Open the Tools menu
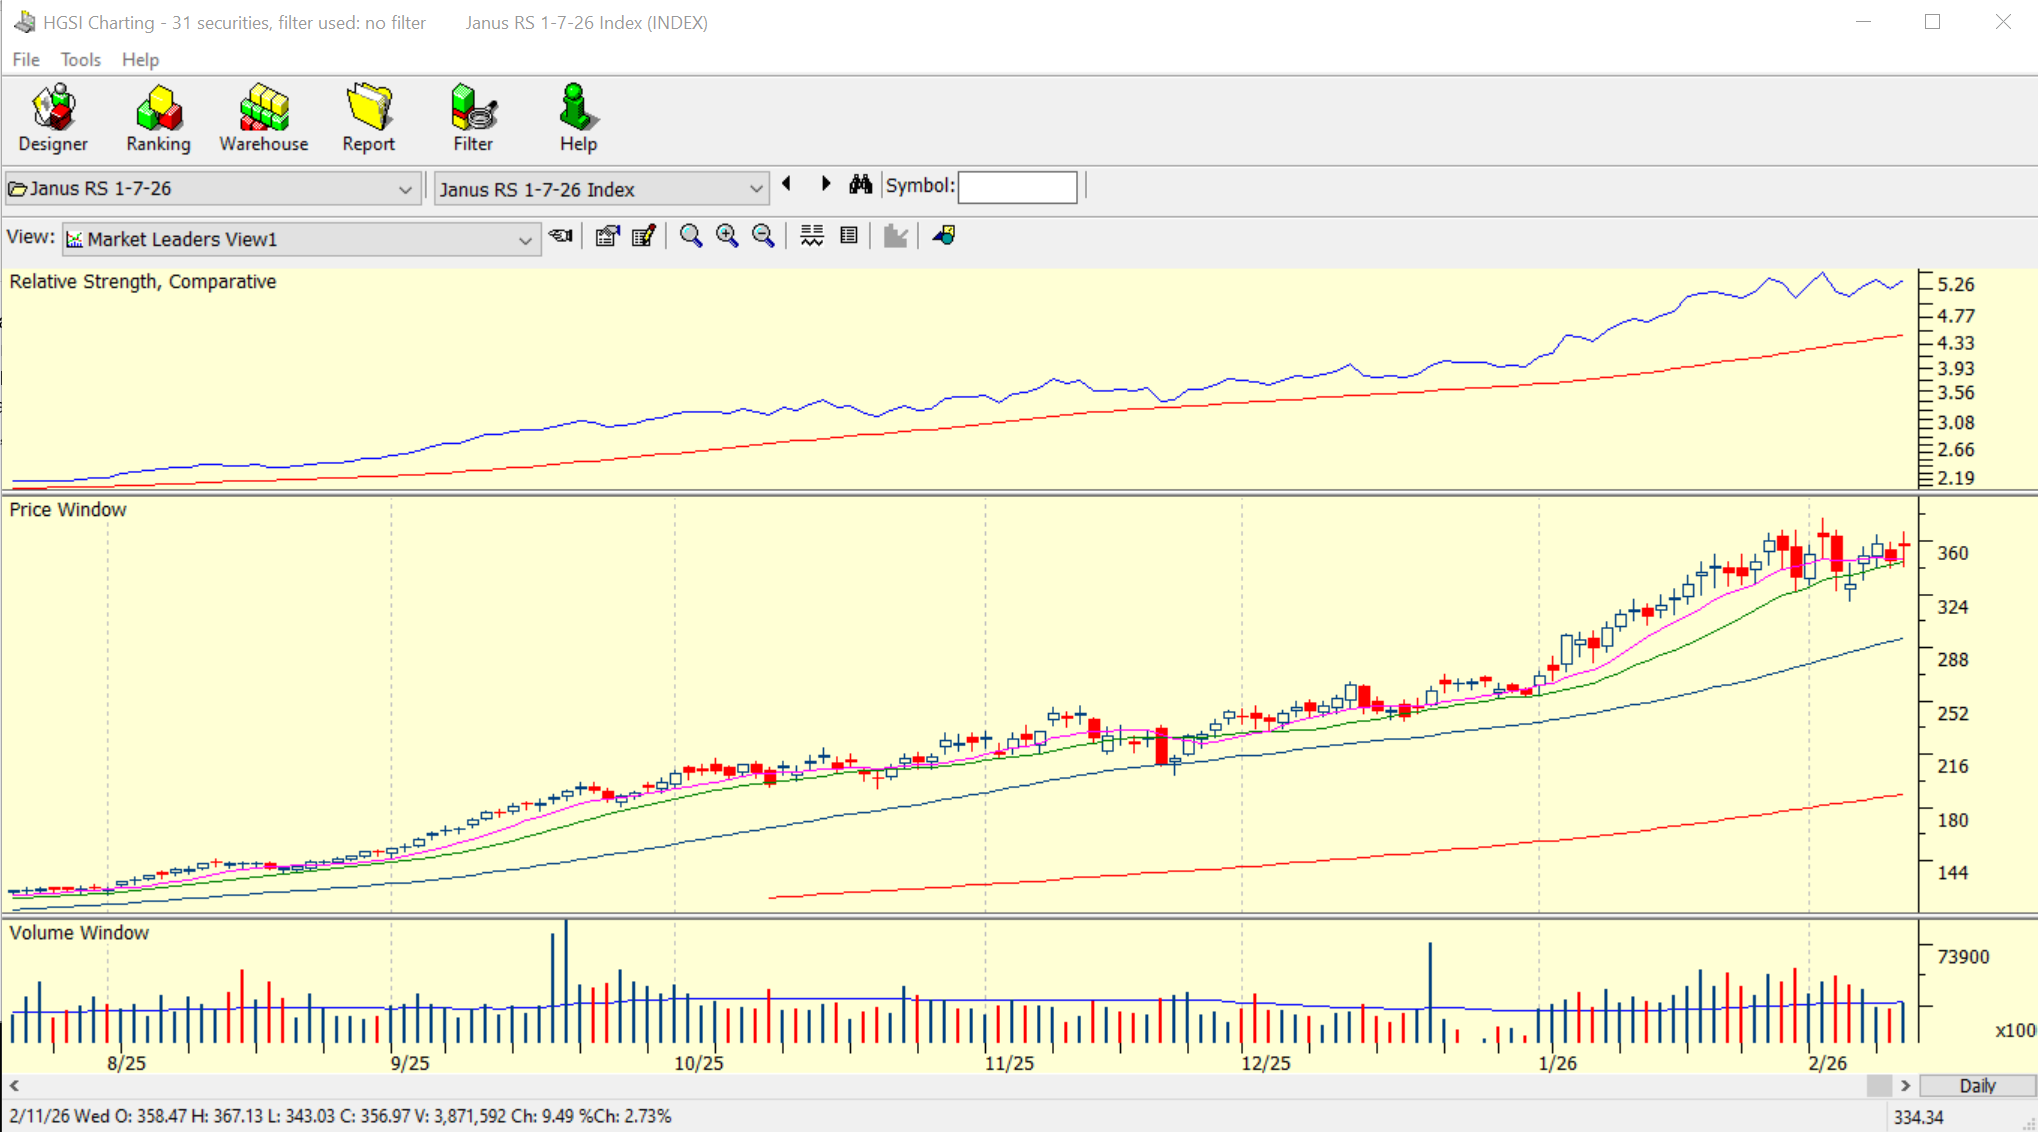The width and height of the screenshot is (2038, 1132). point(80,60)
